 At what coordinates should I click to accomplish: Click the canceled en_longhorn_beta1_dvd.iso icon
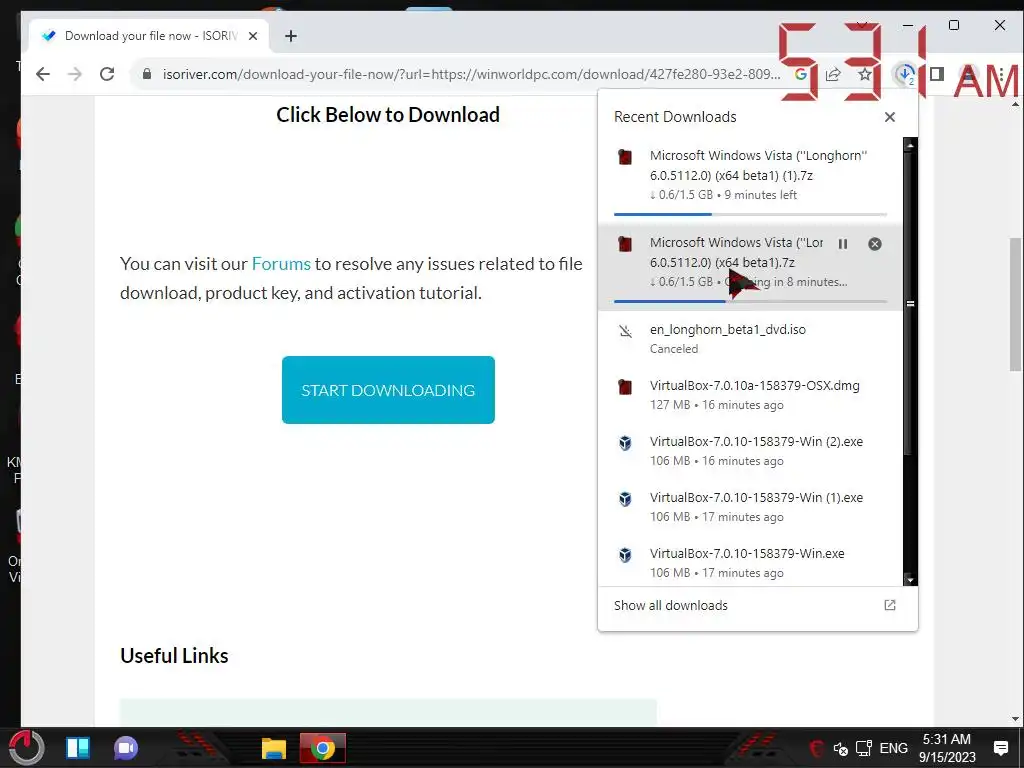click(625, 331)
